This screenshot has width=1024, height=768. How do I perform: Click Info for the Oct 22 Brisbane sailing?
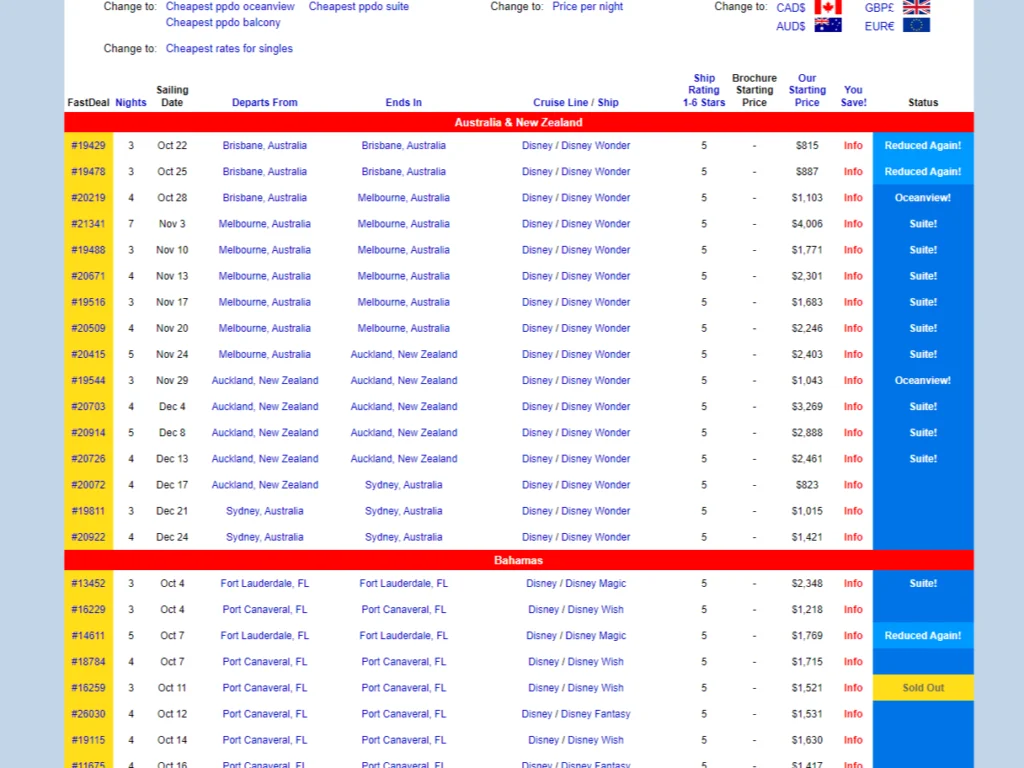pyautogui.click(x=853, y=146)
